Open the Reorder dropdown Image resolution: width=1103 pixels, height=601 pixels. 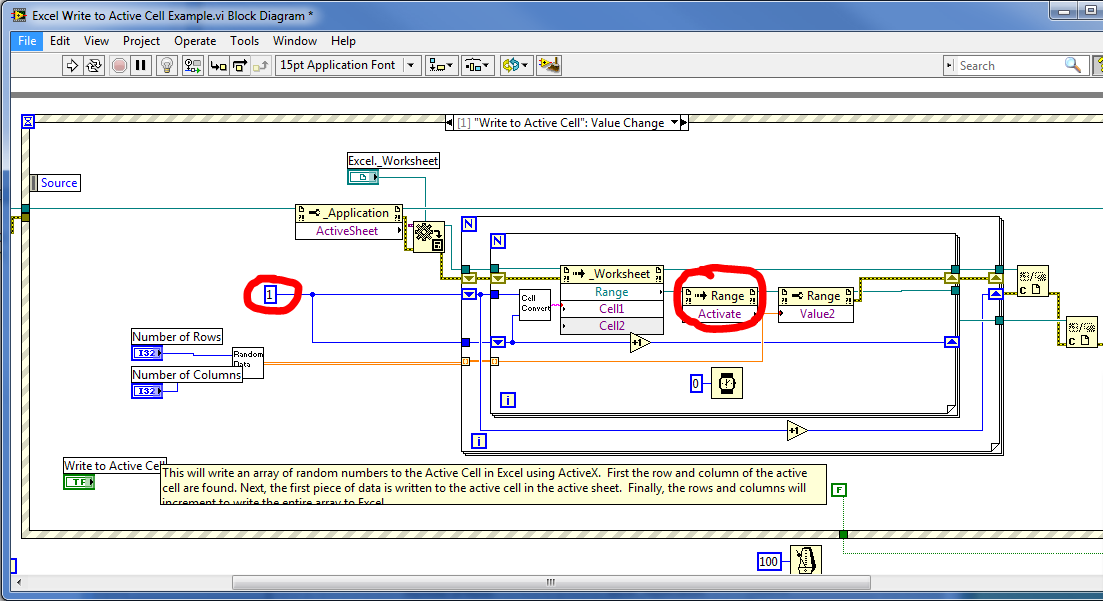[x=516, y=65]
